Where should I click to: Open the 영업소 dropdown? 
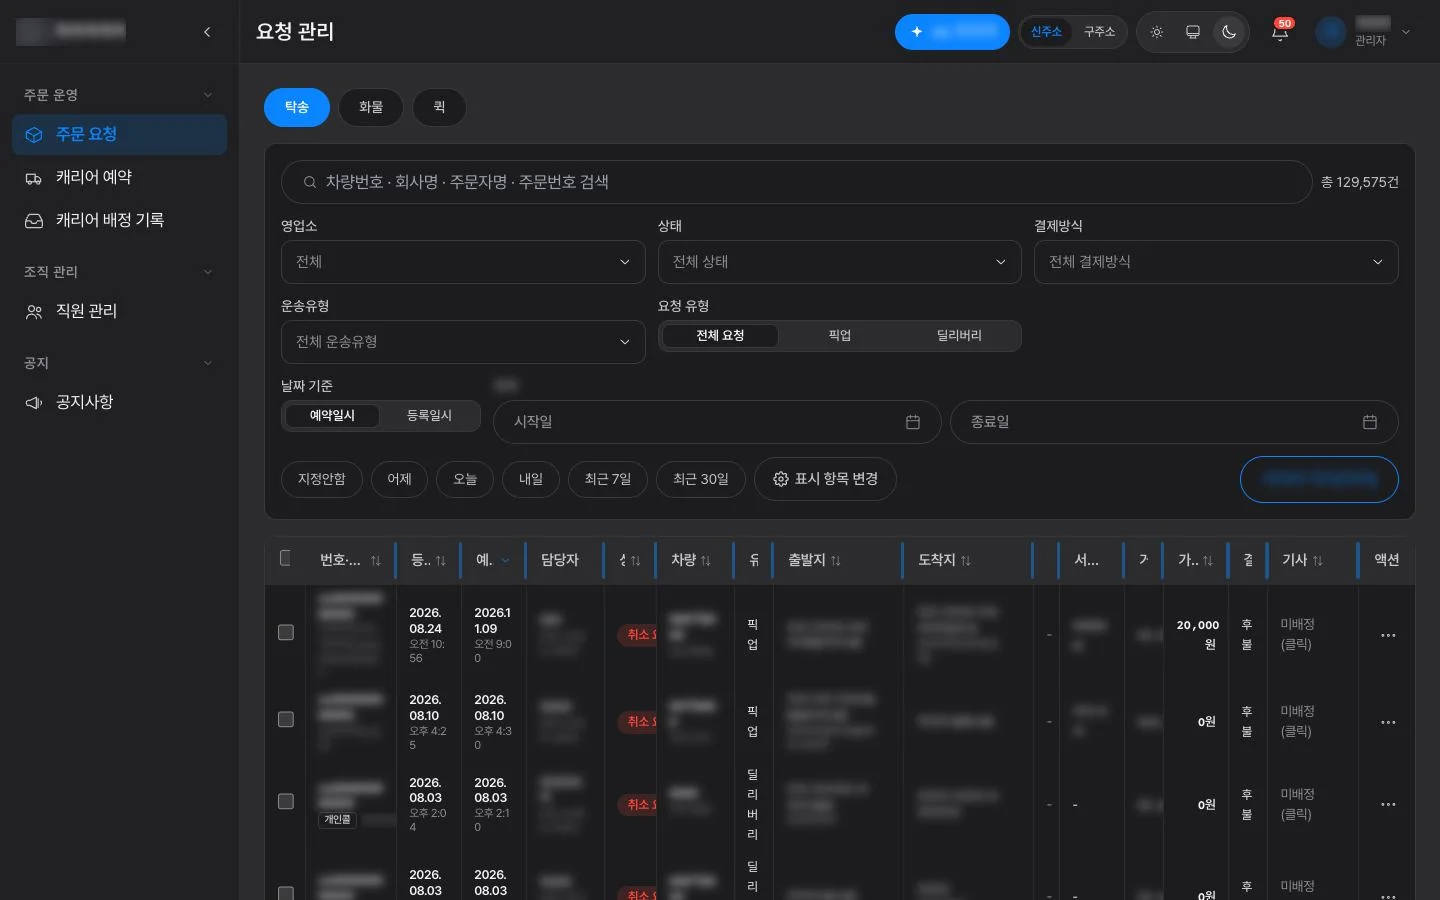(x=463, y=262)
